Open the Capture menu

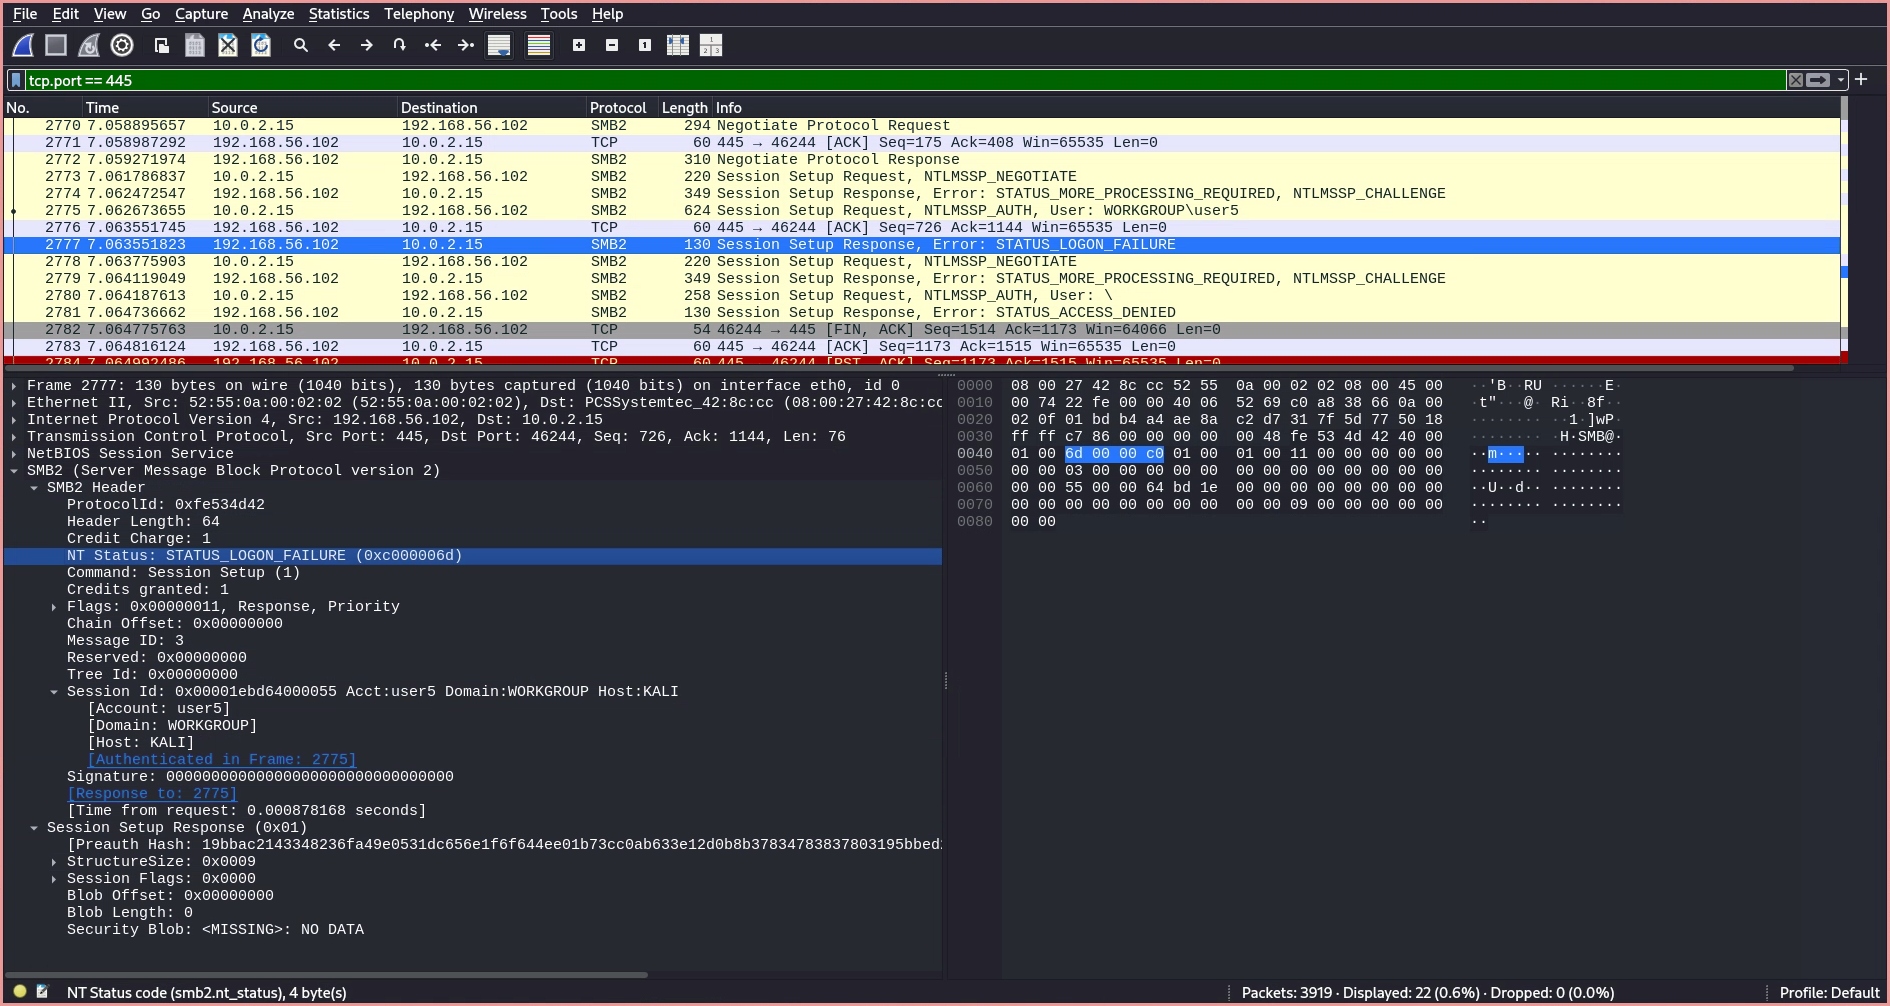(201, 14)
